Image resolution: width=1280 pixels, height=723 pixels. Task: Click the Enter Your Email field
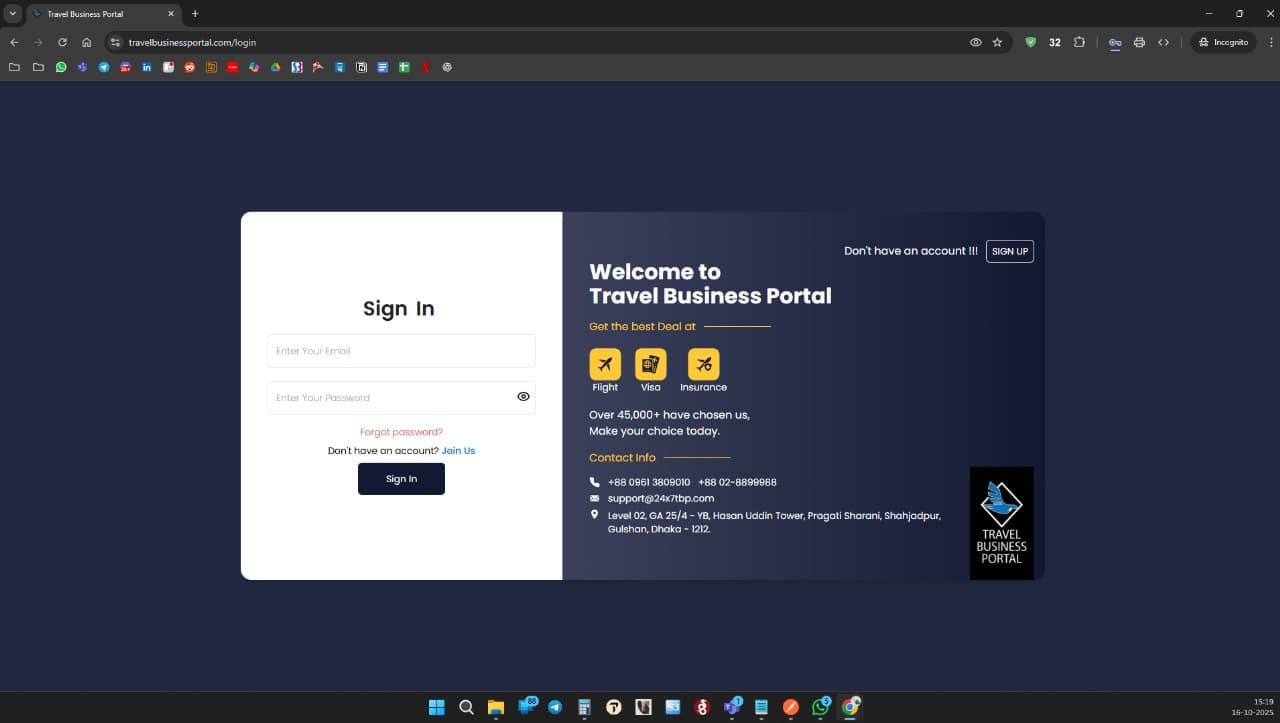401,350
